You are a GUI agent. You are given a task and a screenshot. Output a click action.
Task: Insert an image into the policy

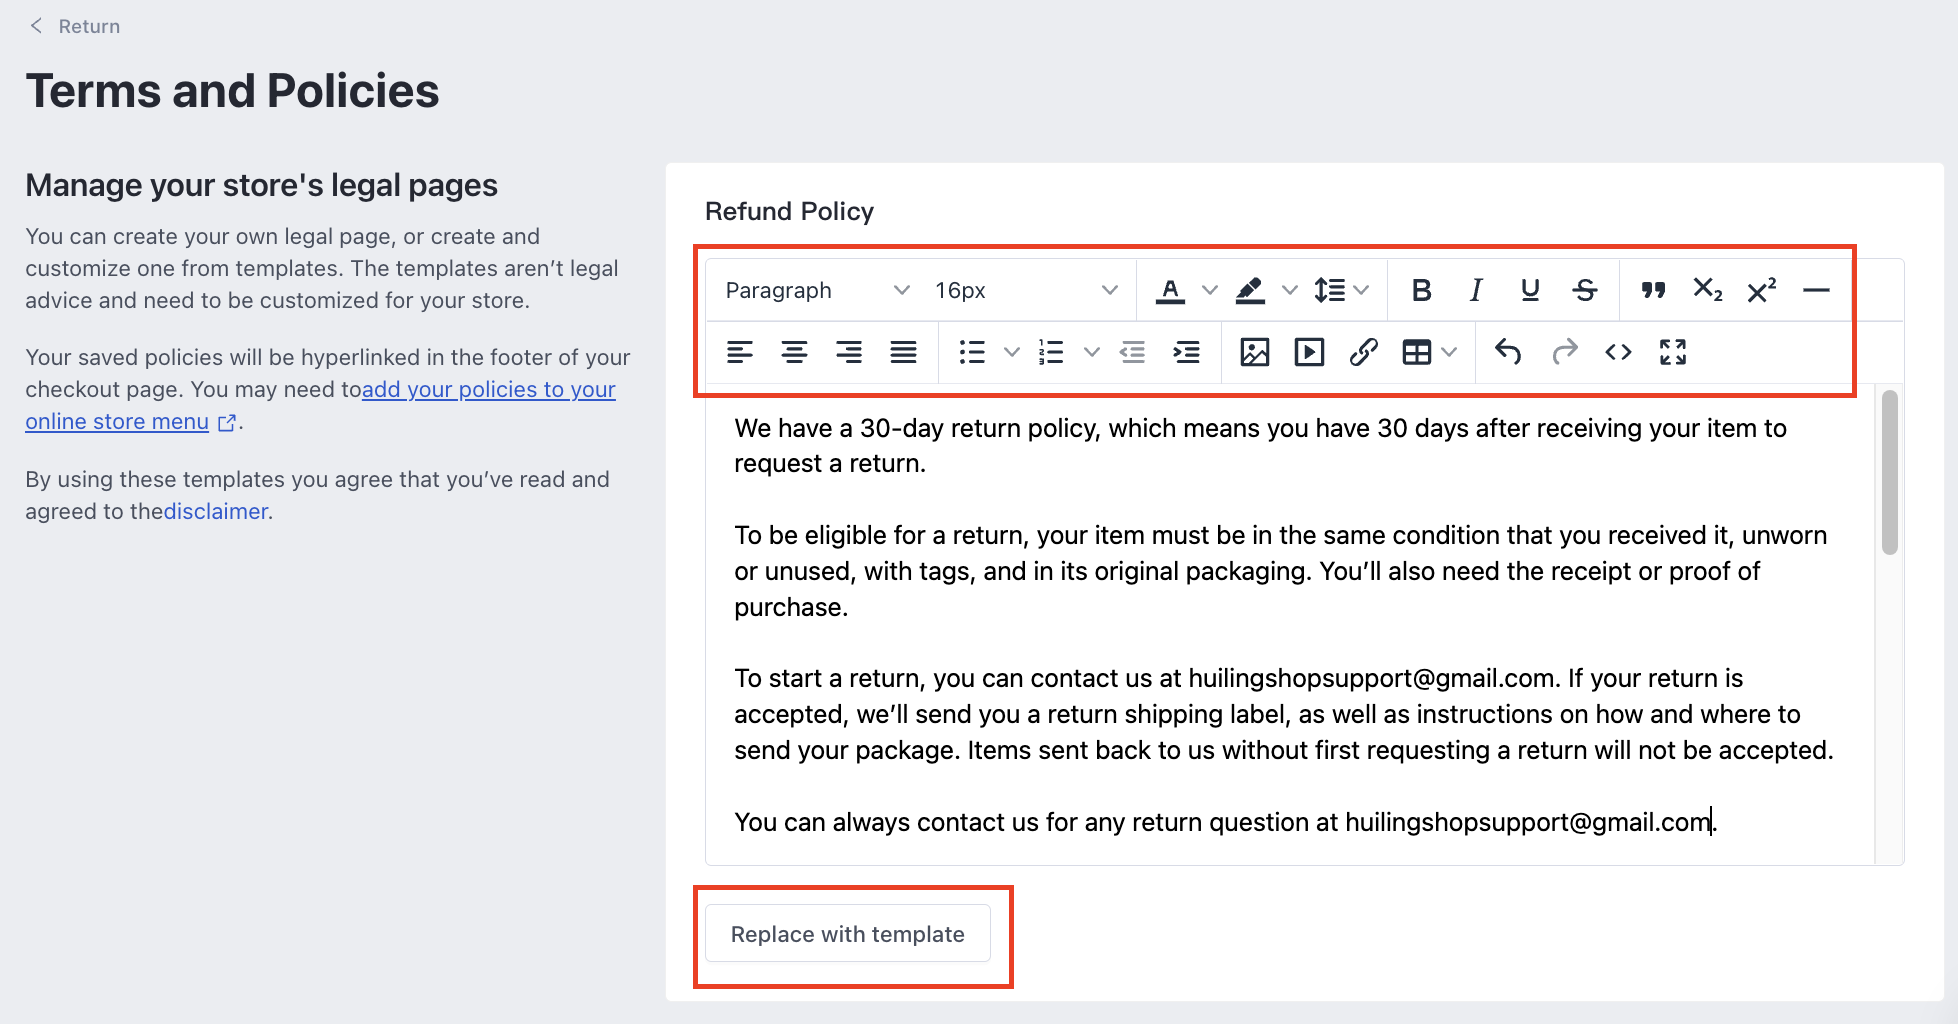[x=1254, y=352]
